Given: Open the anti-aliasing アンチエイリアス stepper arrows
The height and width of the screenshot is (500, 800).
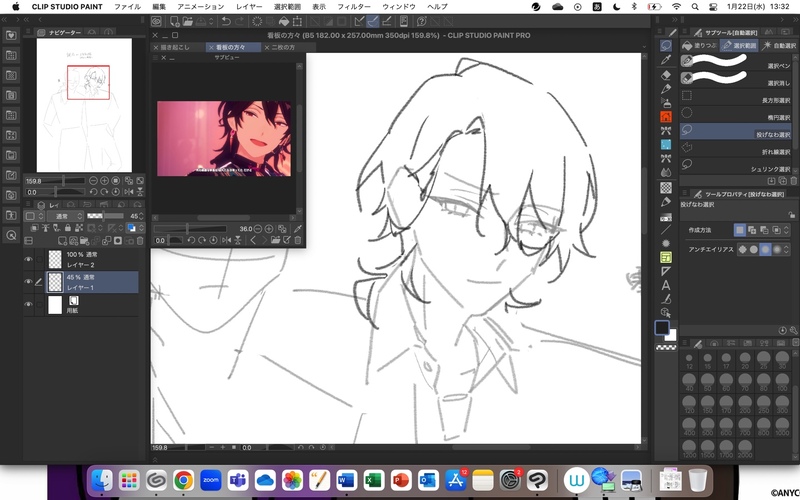Looking at the screenshot, I should coord(786,249).
